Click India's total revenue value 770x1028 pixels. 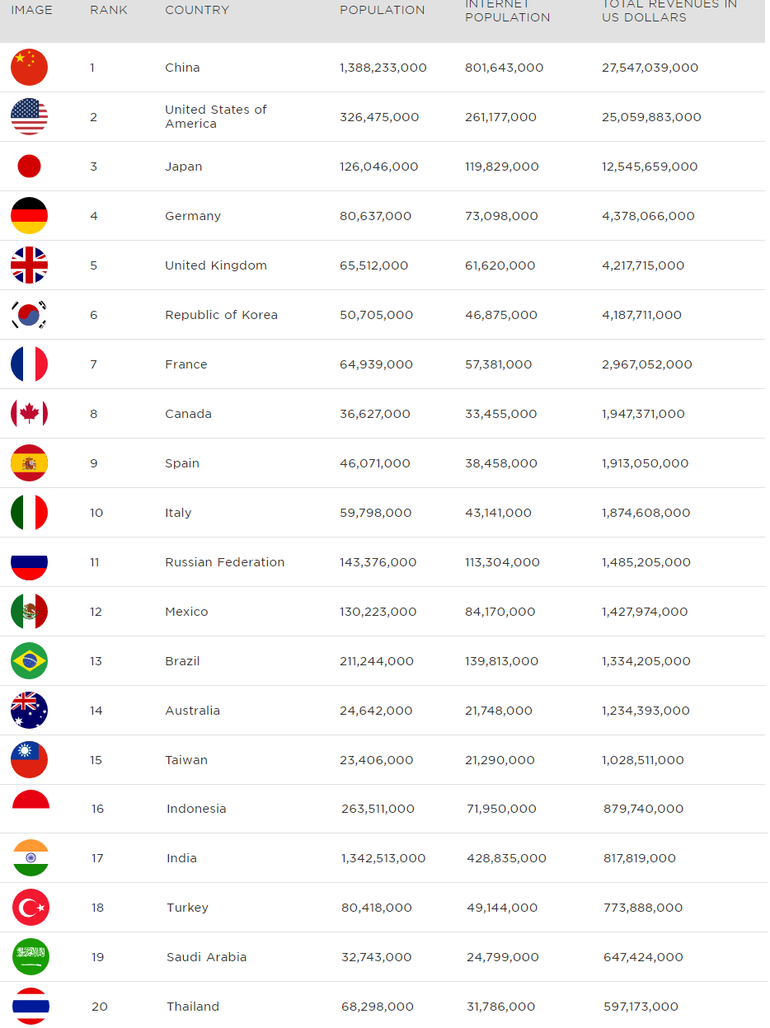(639, 858)
